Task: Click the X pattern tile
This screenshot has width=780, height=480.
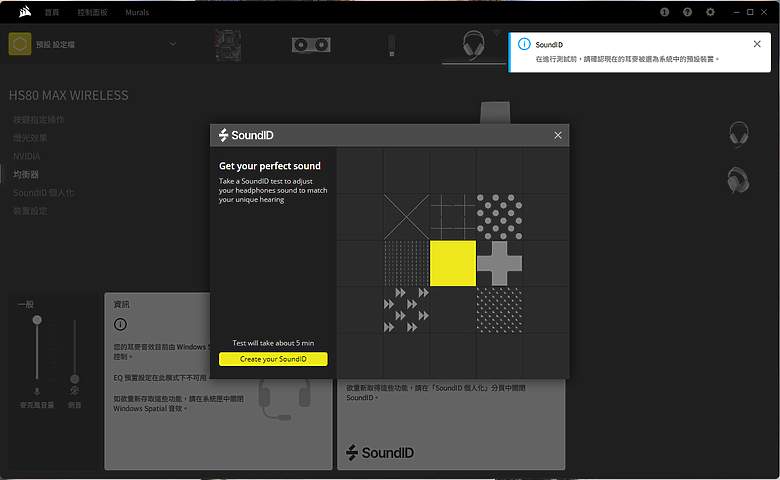Action: point(406,217)
